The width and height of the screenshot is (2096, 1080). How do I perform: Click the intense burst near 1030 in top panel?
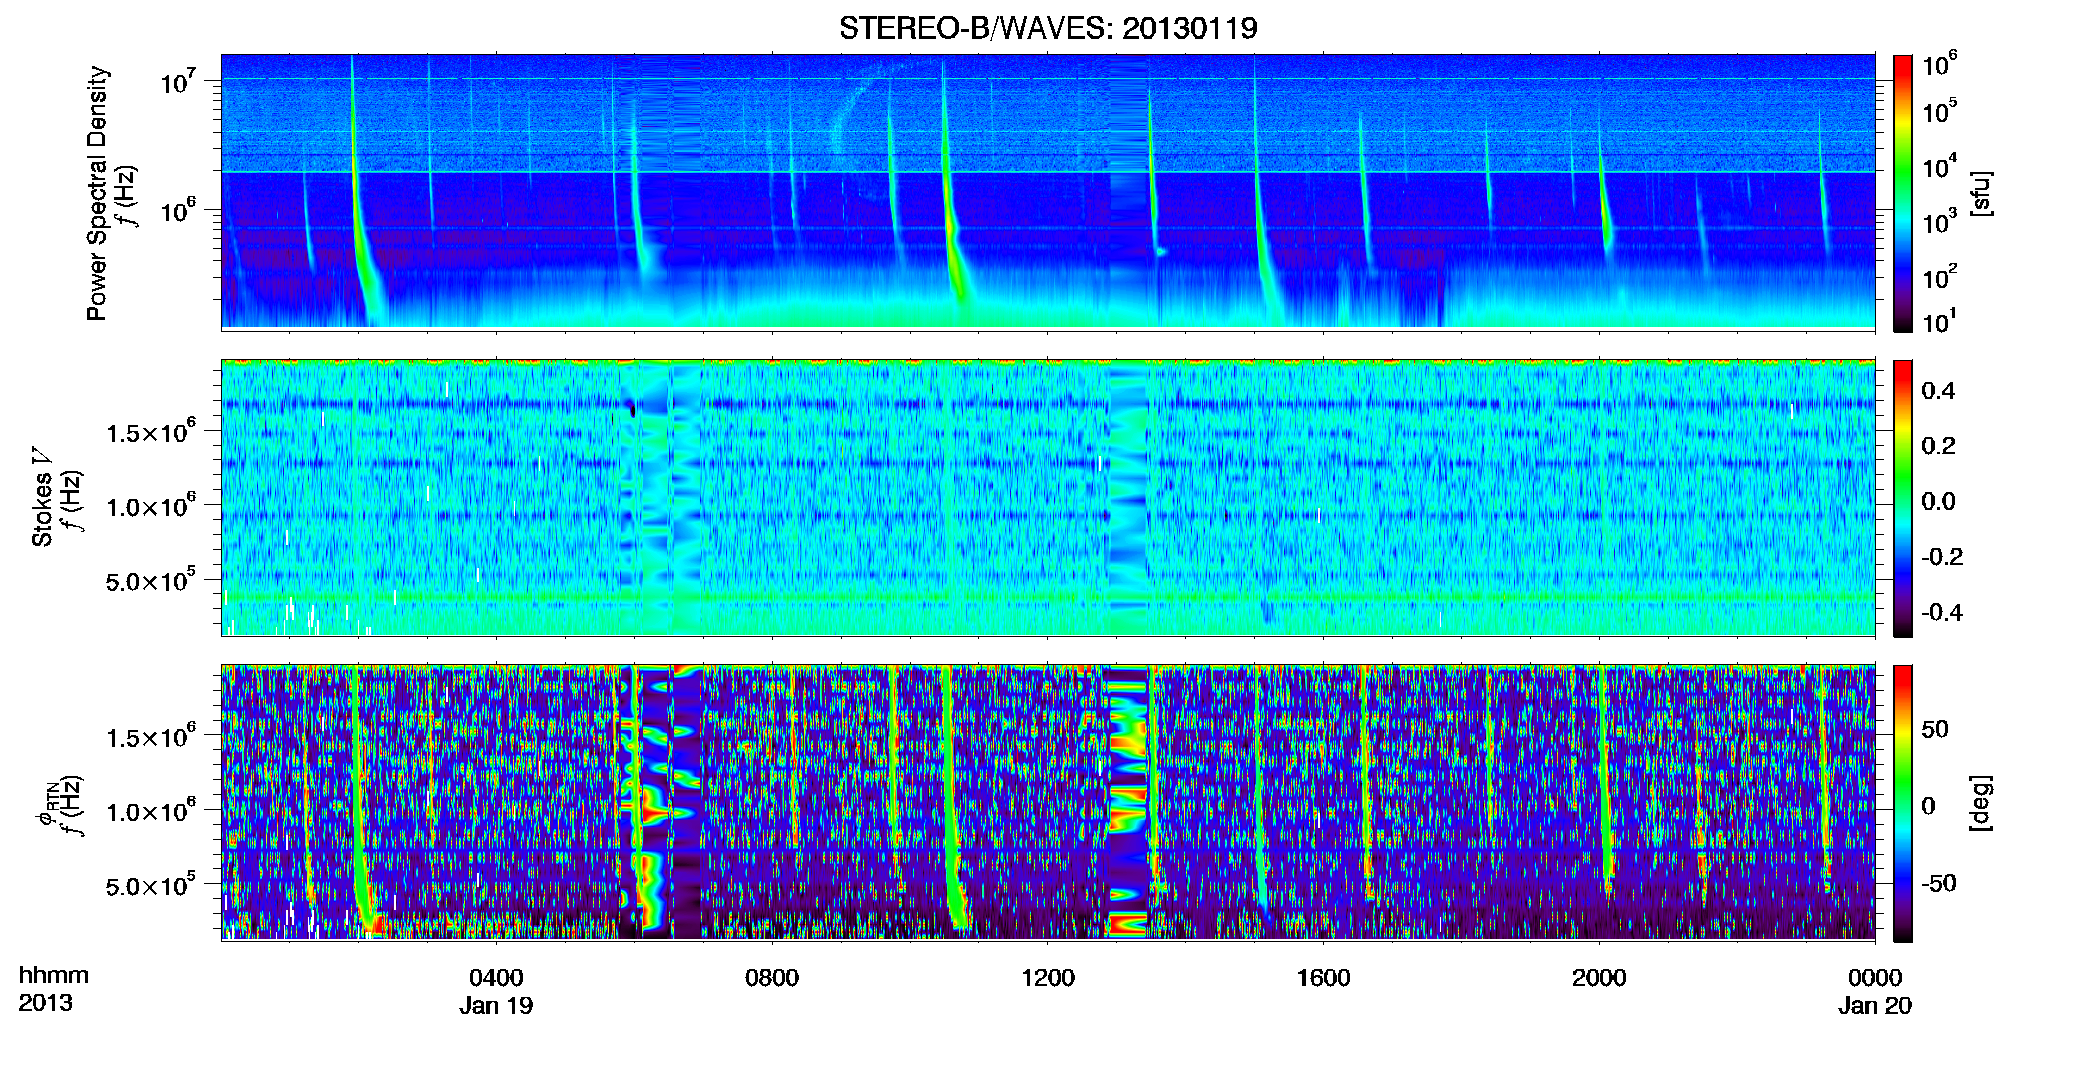tap(951, 220)
